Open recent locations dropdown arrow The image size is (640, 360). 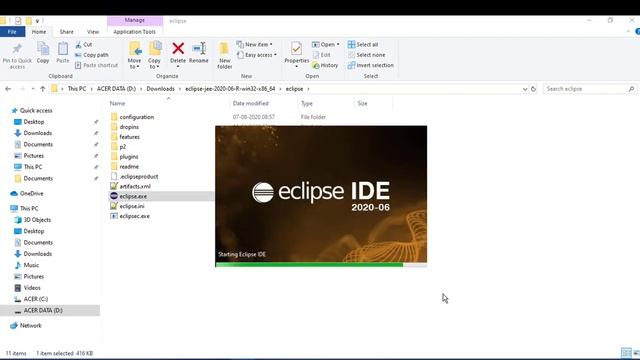(x=32, y=89)
